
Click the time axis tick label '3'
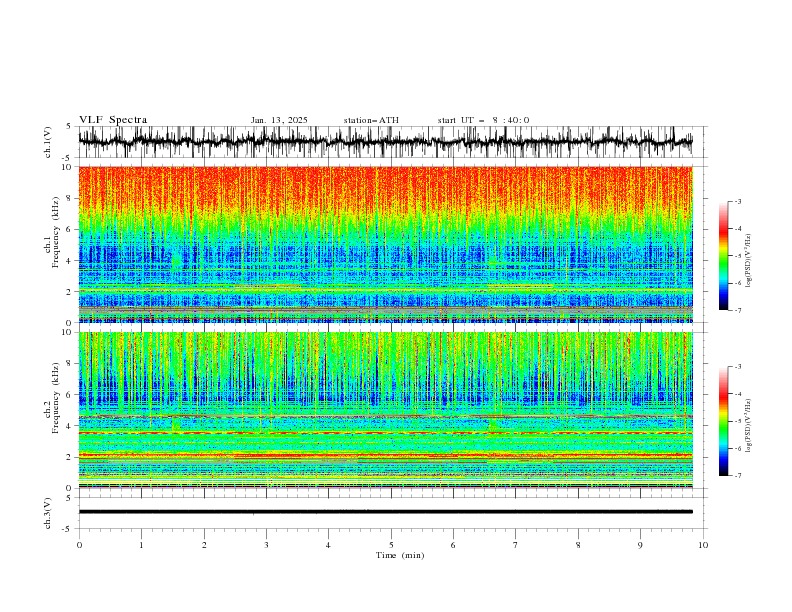coord(266,545)
